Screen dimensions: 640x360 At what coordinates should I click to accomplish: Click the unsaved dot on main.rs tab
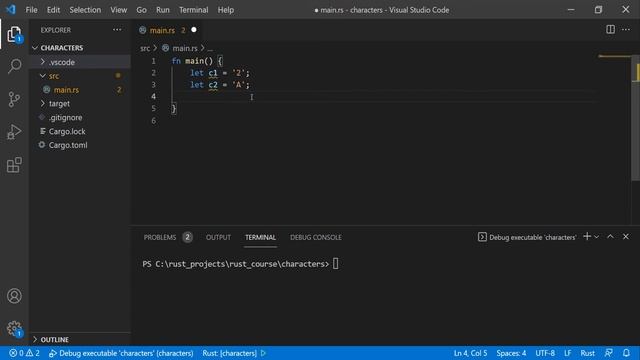(x=194, y=30)
